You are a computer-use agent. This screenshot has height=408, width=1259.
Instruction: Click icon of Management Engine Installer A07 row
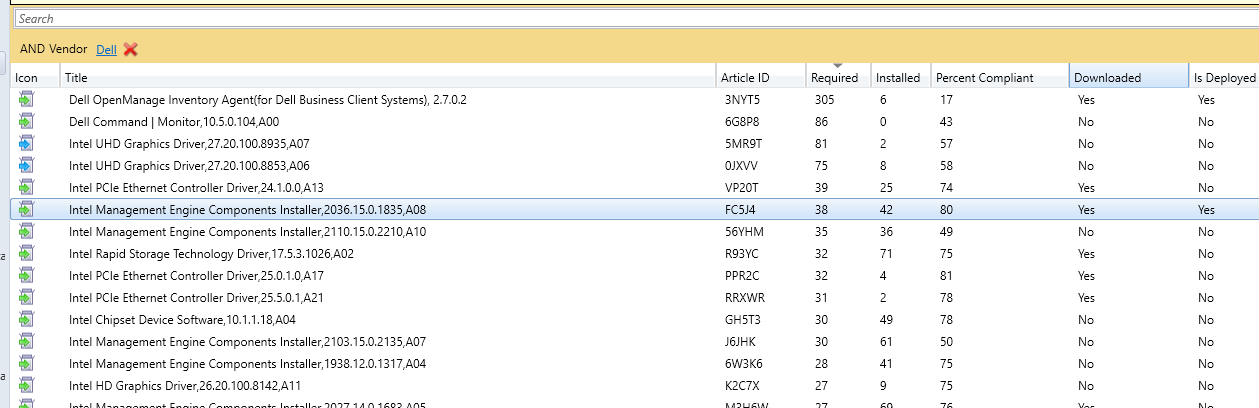pyautogui.click(x=26, y=342)
